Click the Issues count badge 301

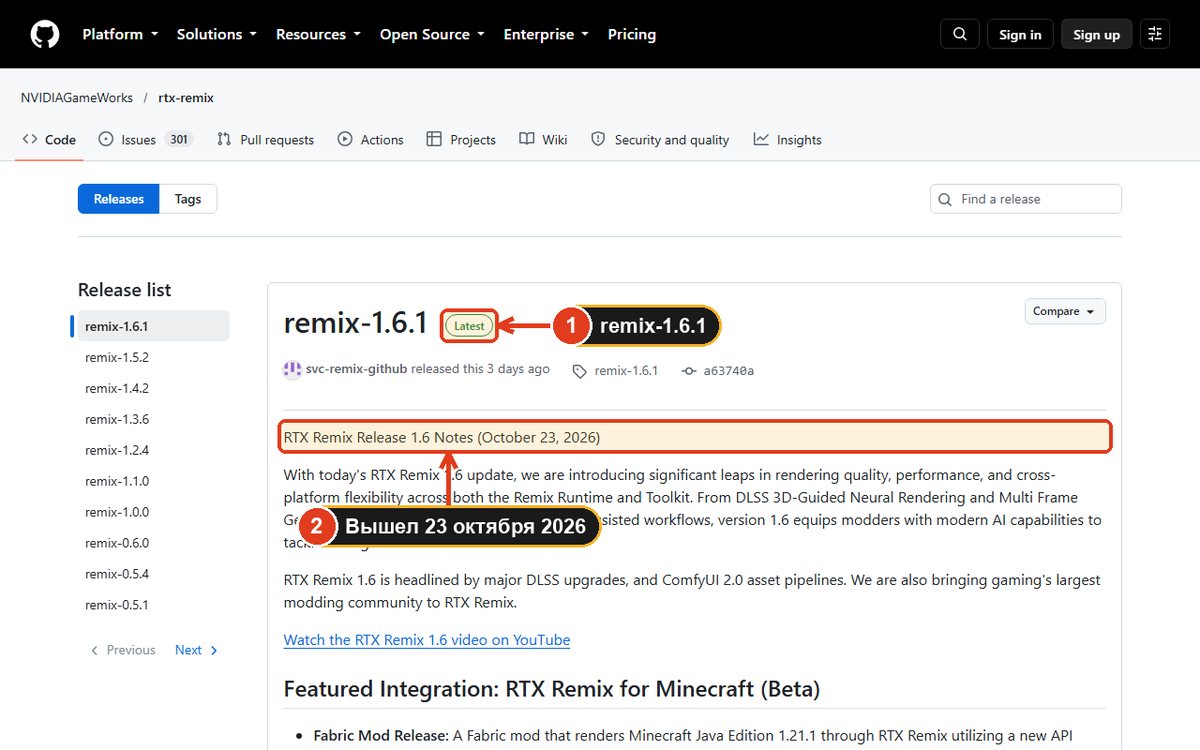tap(179, 140)
